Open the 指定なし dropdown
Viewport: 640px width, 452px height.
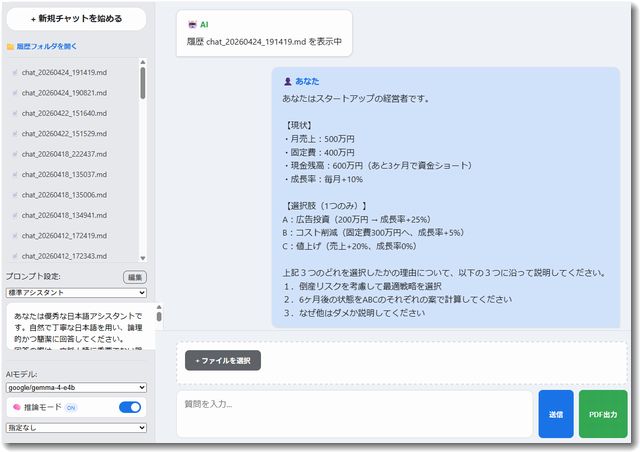click(x=76, y=428)
